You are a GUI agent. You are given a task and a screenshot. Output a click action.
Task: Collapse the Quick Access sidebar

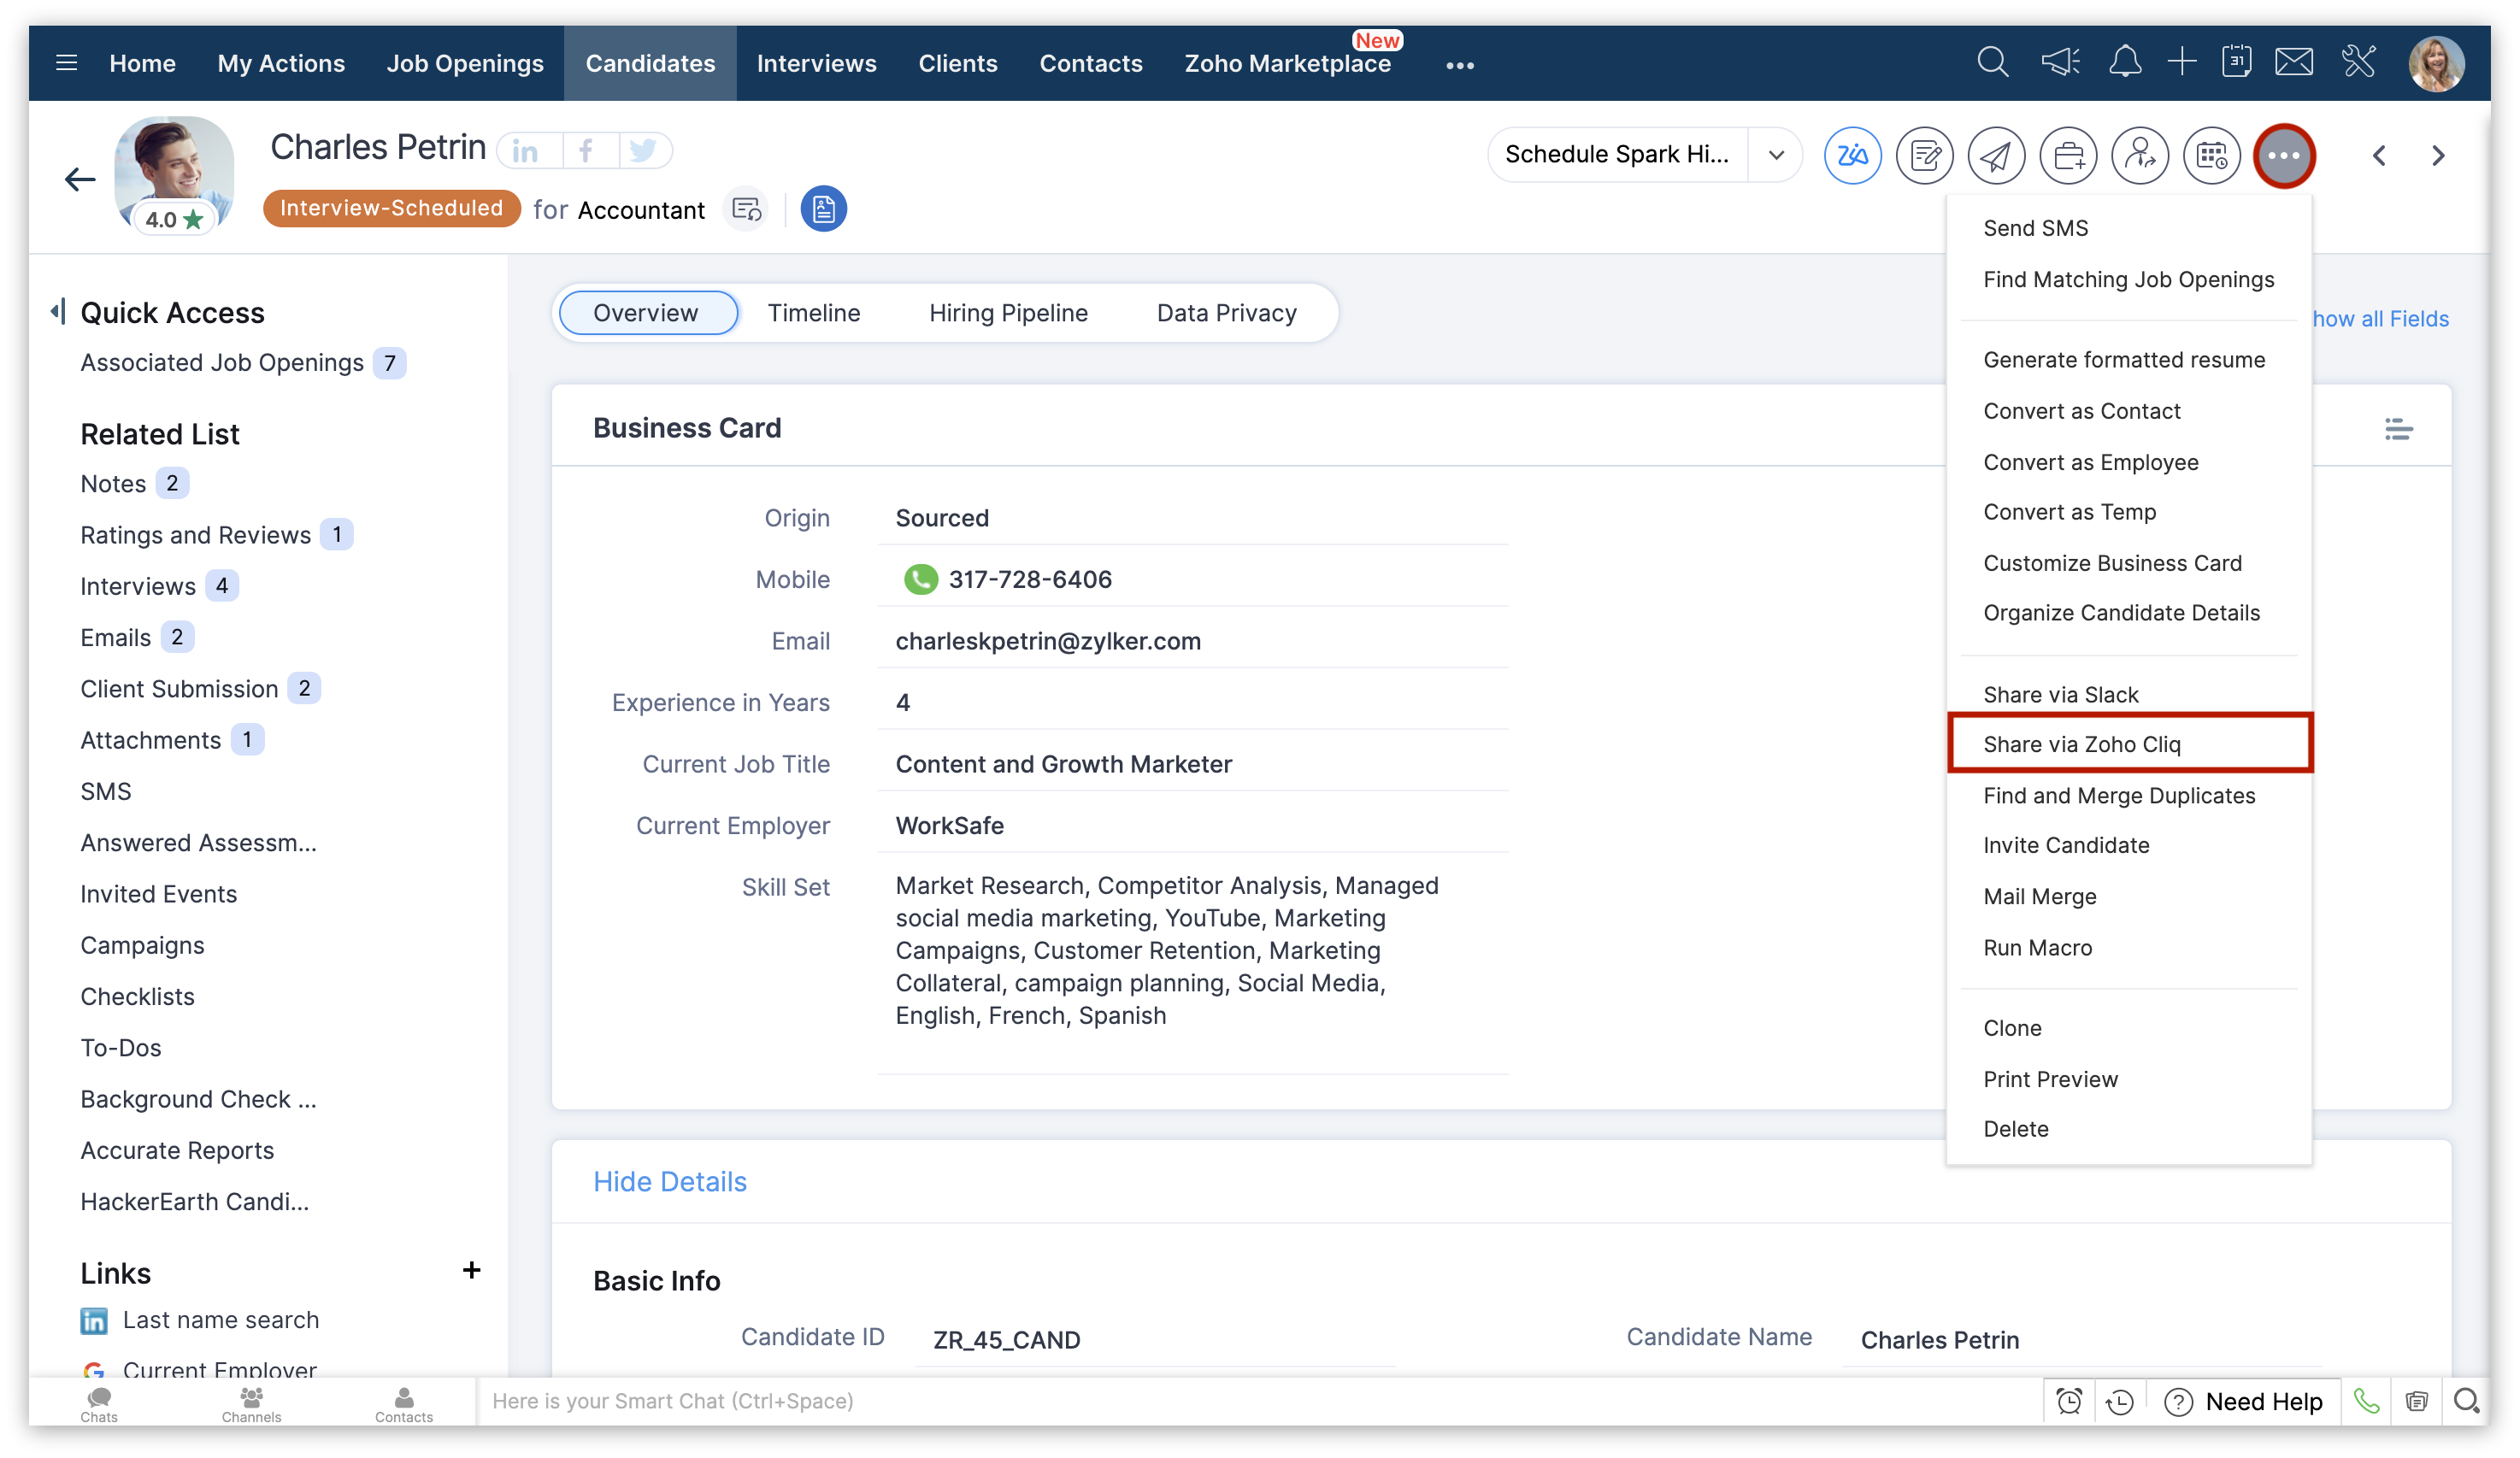pos(58,312)
